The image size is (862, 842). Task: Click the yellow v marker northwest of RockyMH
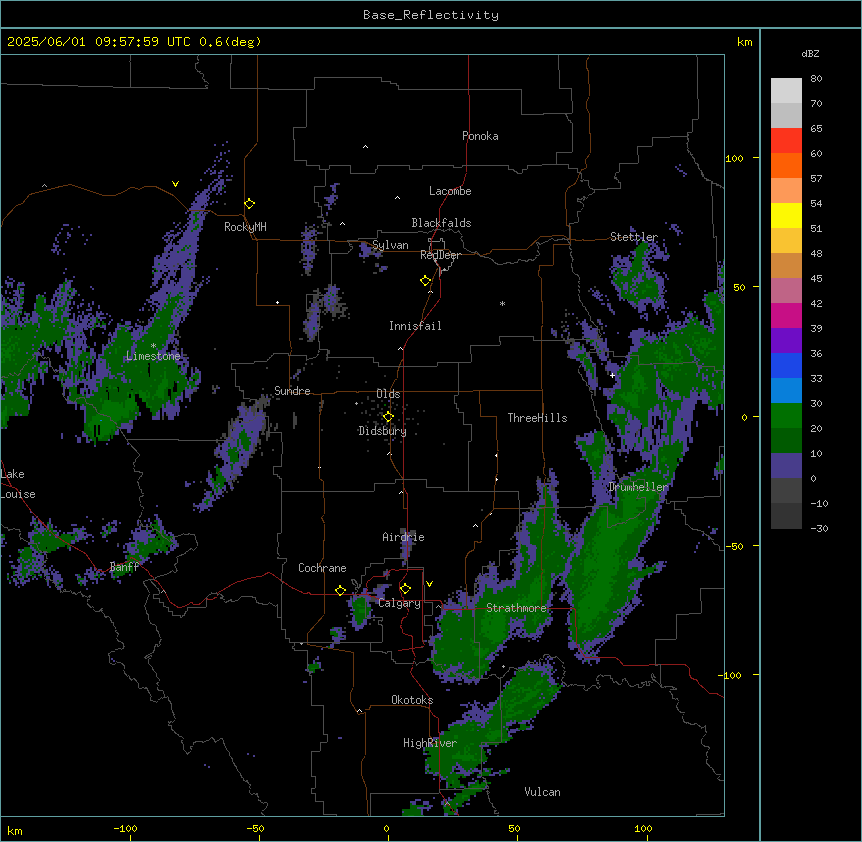[x=175, y=184]
